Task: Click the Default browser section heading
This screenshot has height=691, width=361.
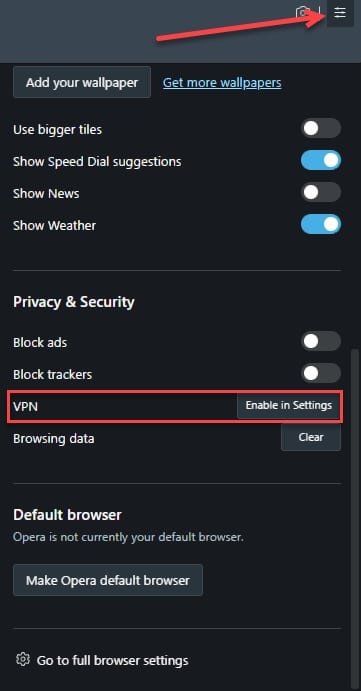Action: pyautogui.click(x=67, y=514)
